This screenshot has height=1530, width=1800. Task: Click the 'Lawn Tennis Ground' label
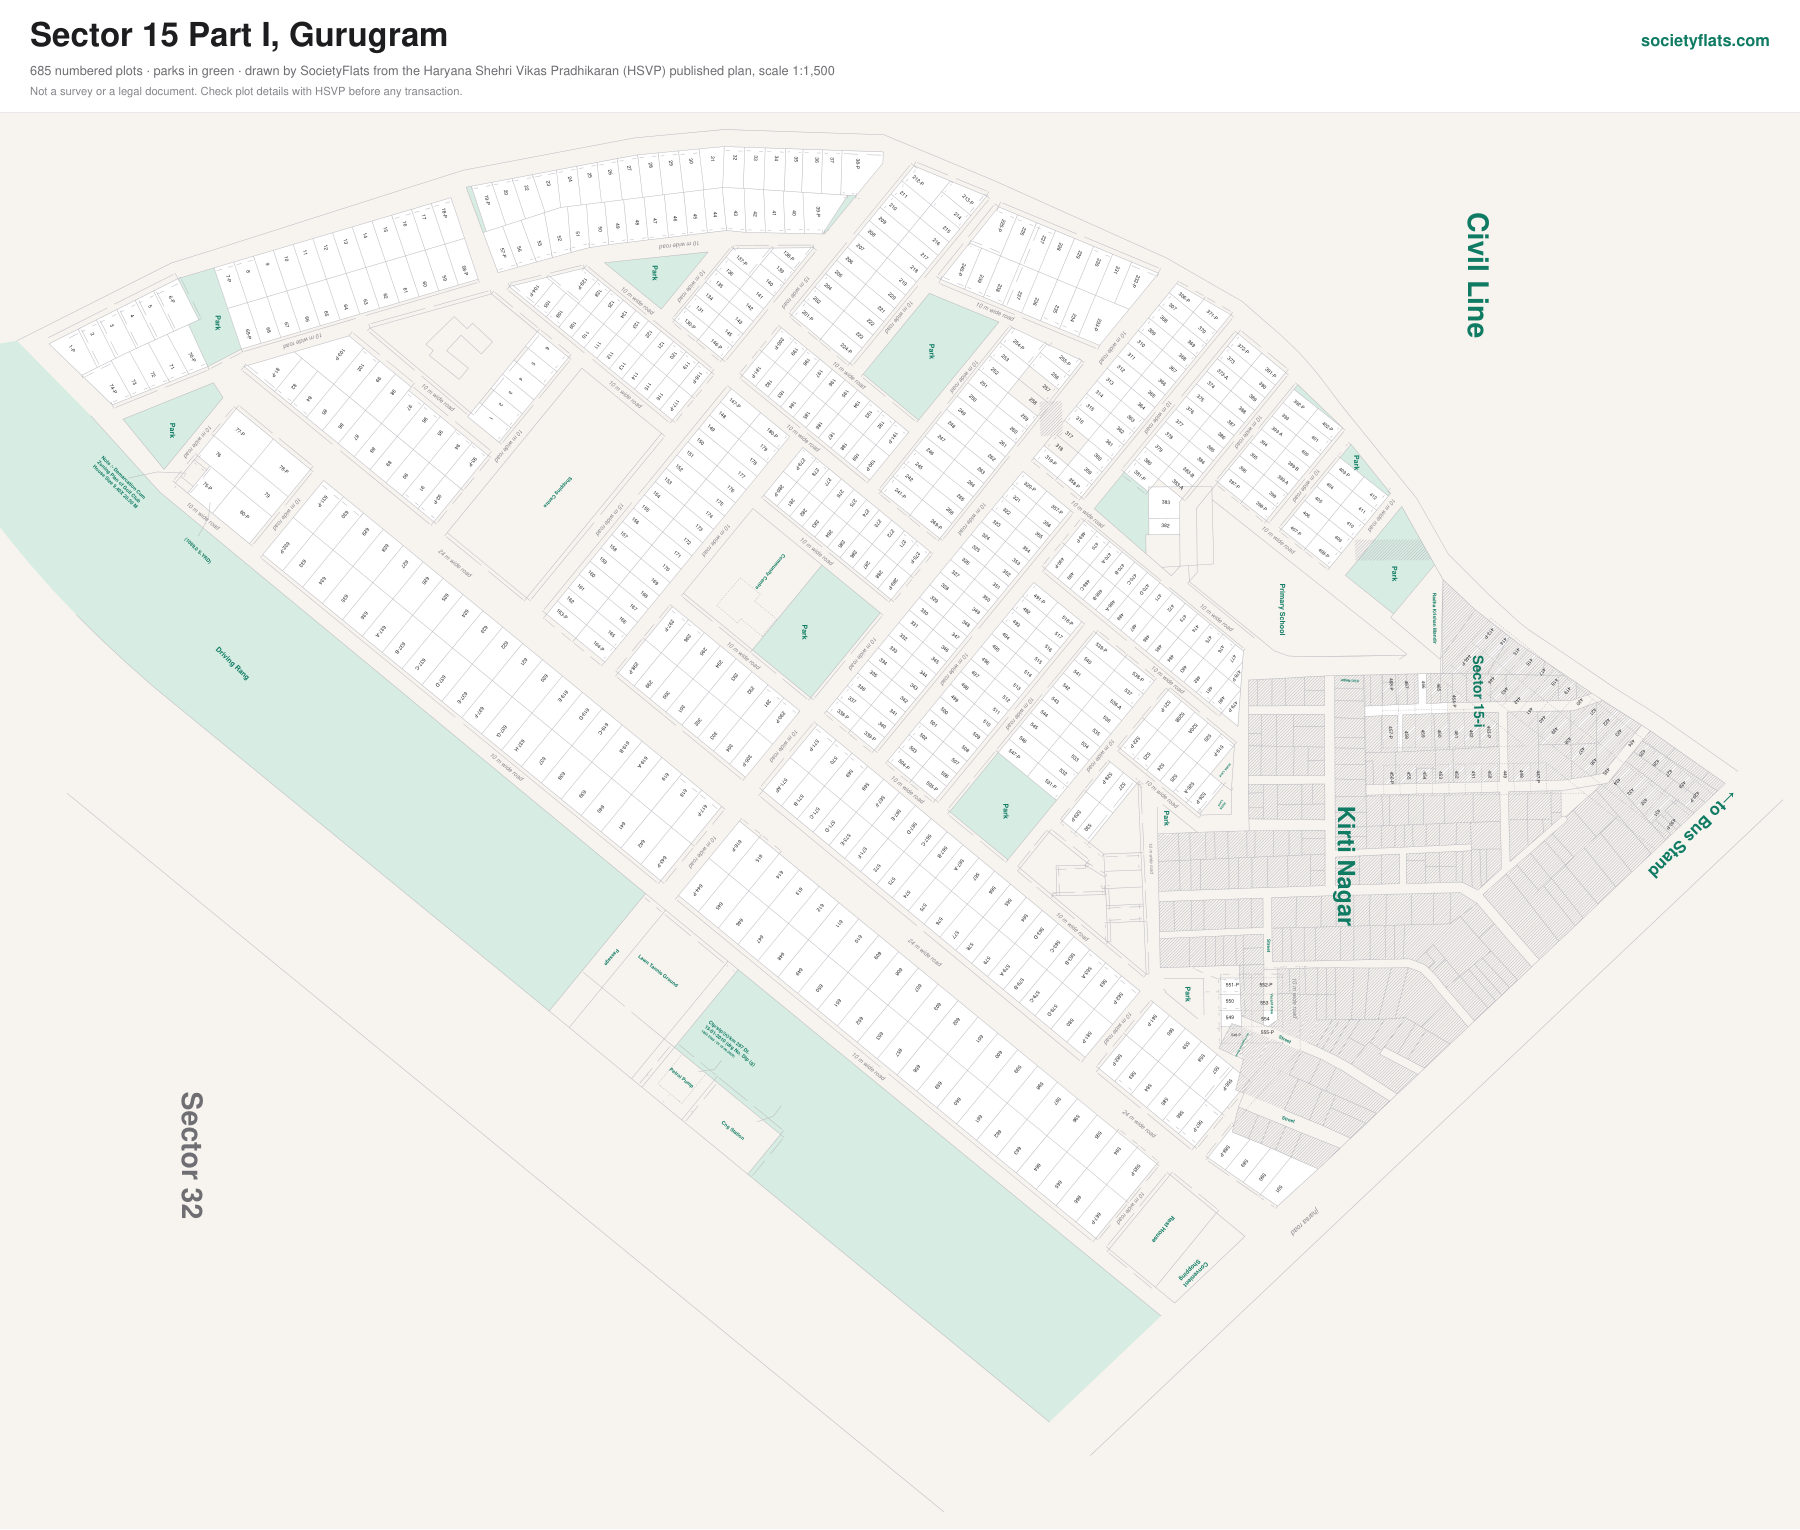[658, 971]
